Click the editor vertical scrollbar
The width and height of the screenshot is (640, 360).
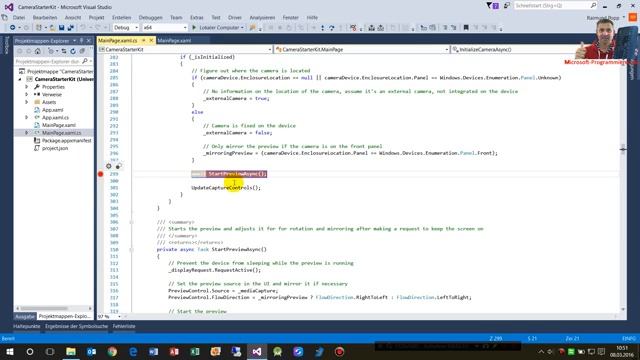click(623, 184)
